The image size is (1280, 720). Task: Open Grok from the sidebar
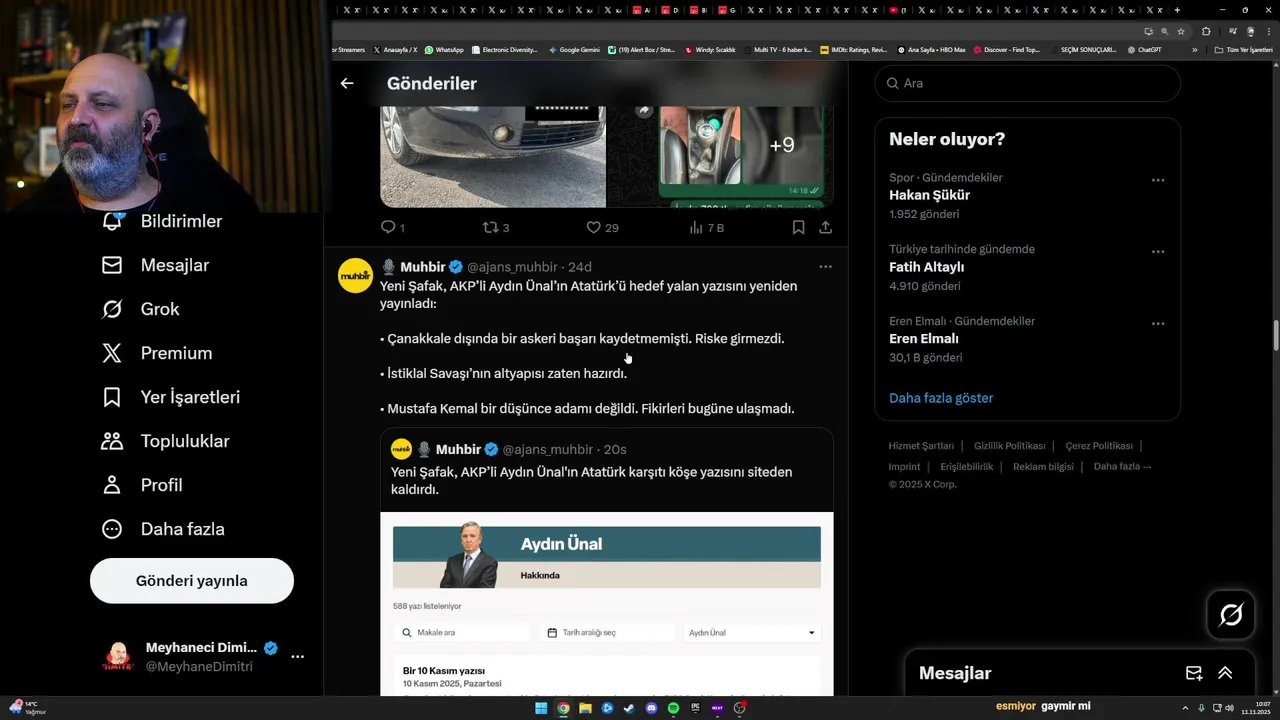pyautogui.click(x=140, y=309)
